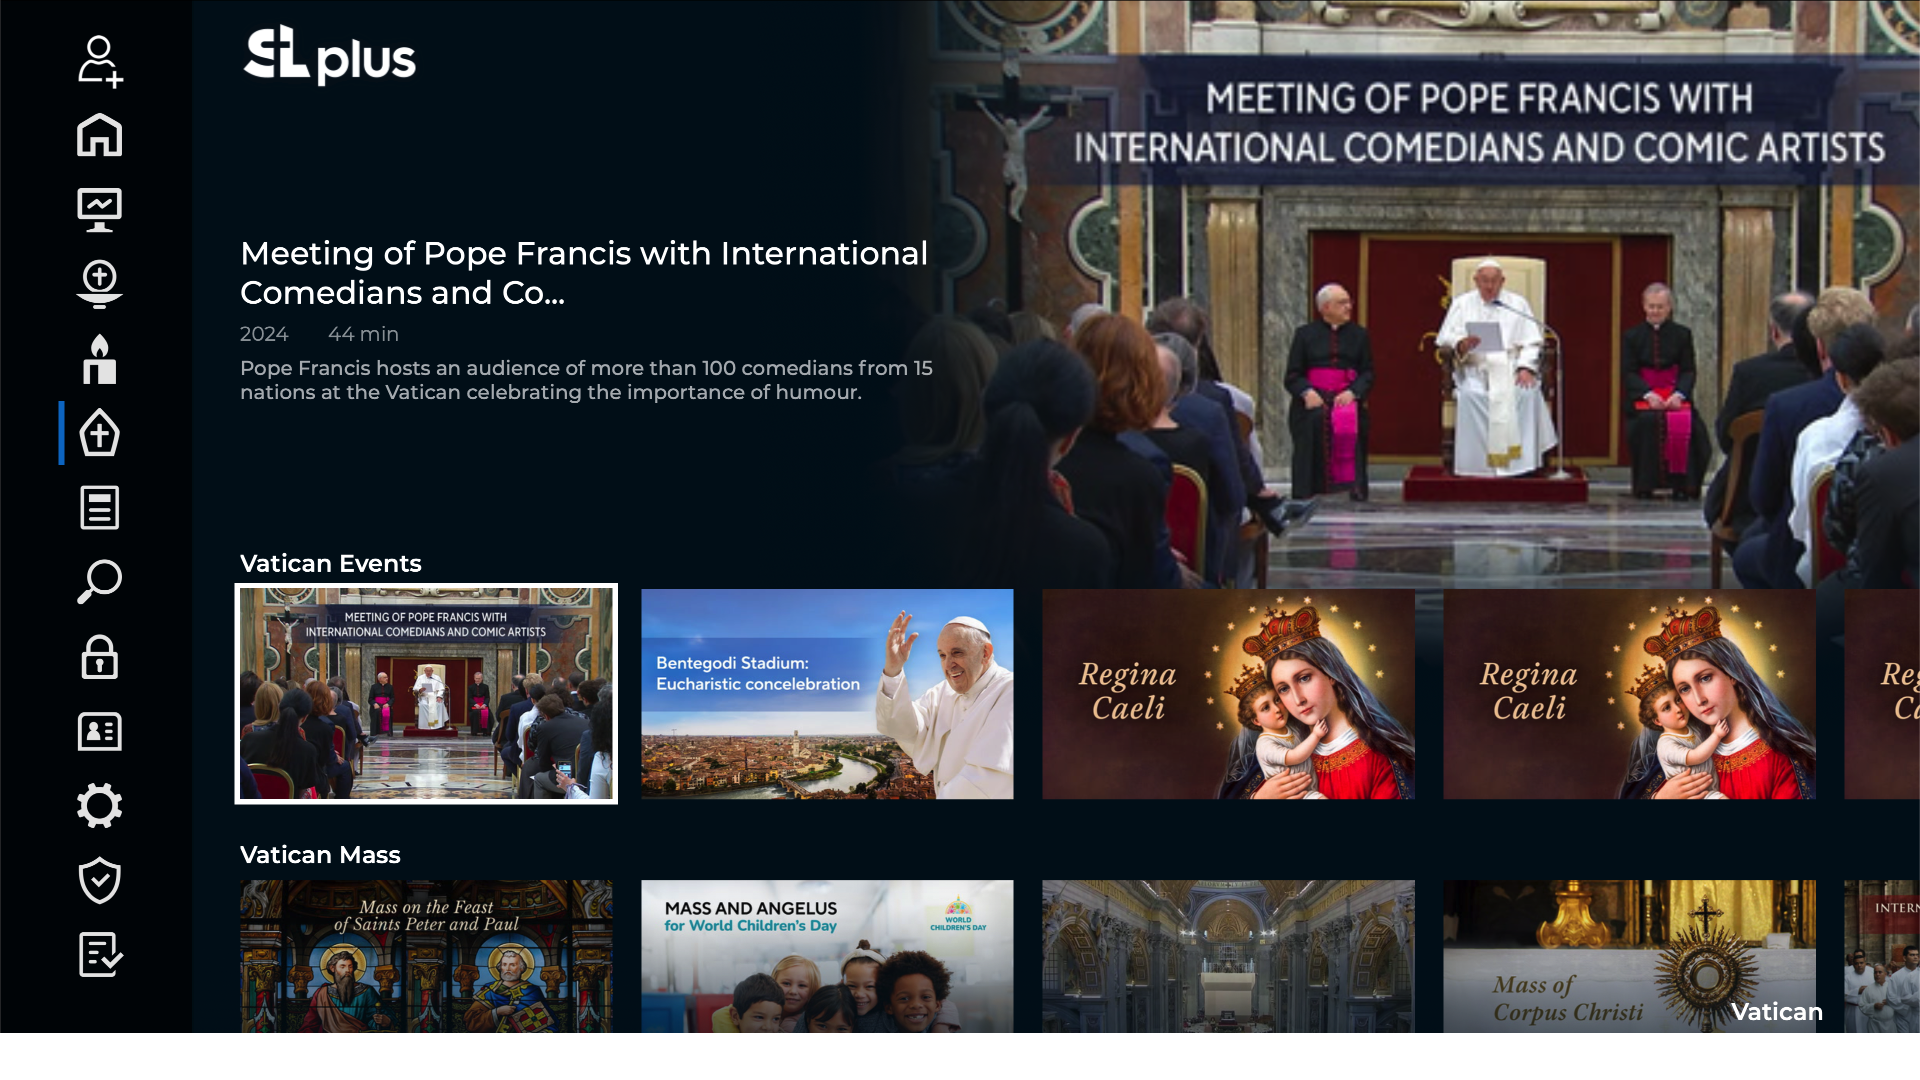The height and width of the screenshot is (1080, 1920).
Task: Click the Vatican Mass row heading
Action: (320, 855)
